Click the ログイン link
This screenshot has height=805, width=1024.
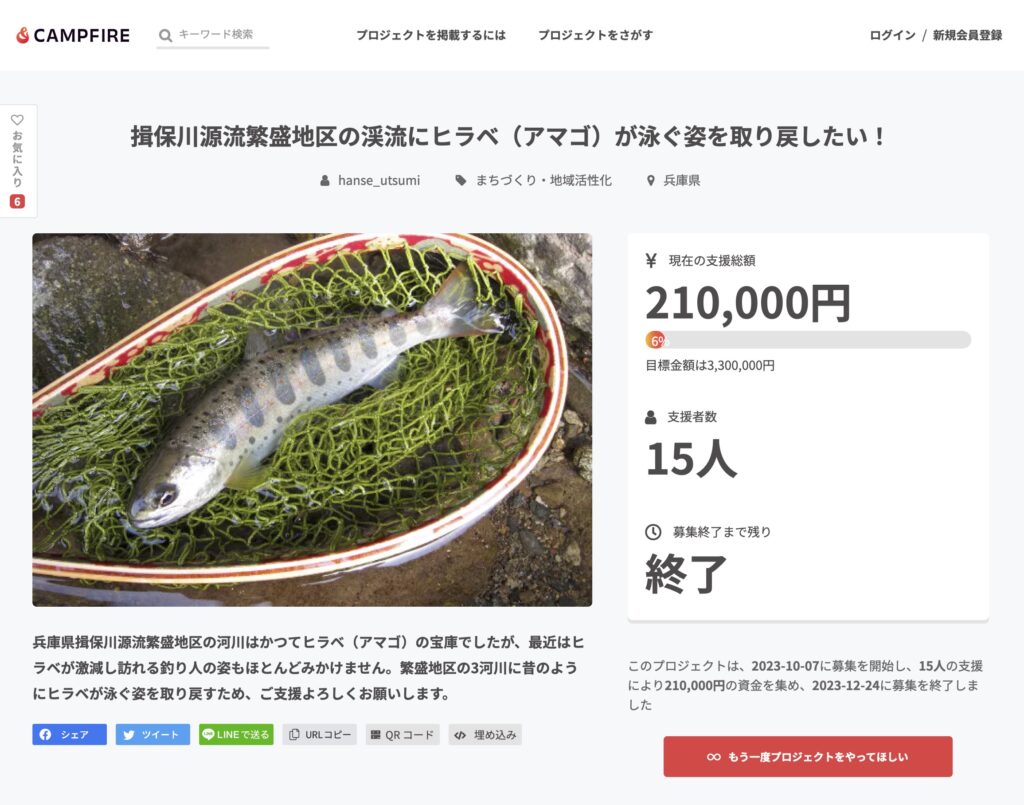pyautogui.click(x=892, y=35)
